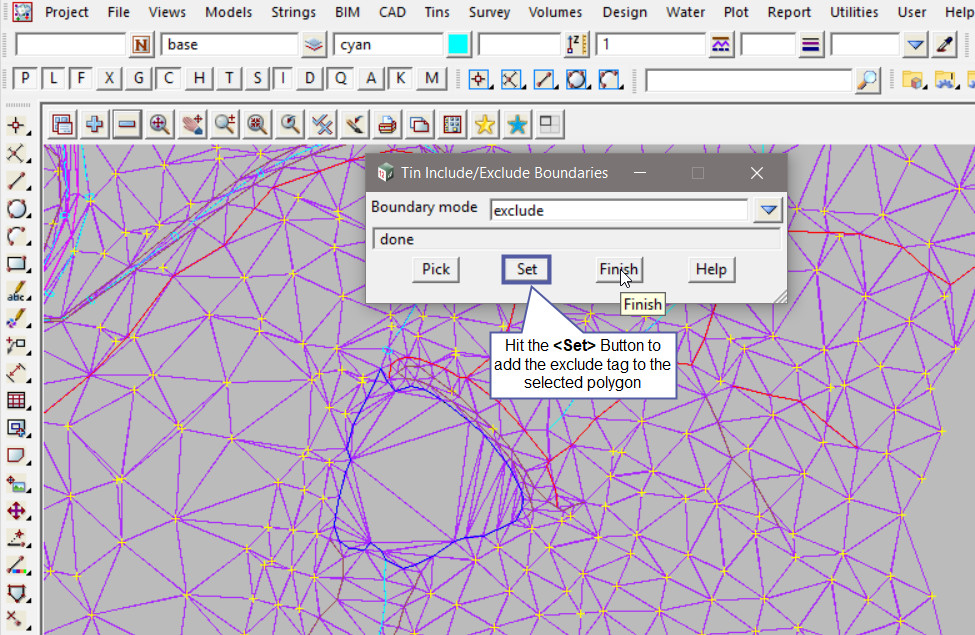Click the Help button in boundaries panel
The height and width of the screenshot is (635, 975).
point(711,269)
